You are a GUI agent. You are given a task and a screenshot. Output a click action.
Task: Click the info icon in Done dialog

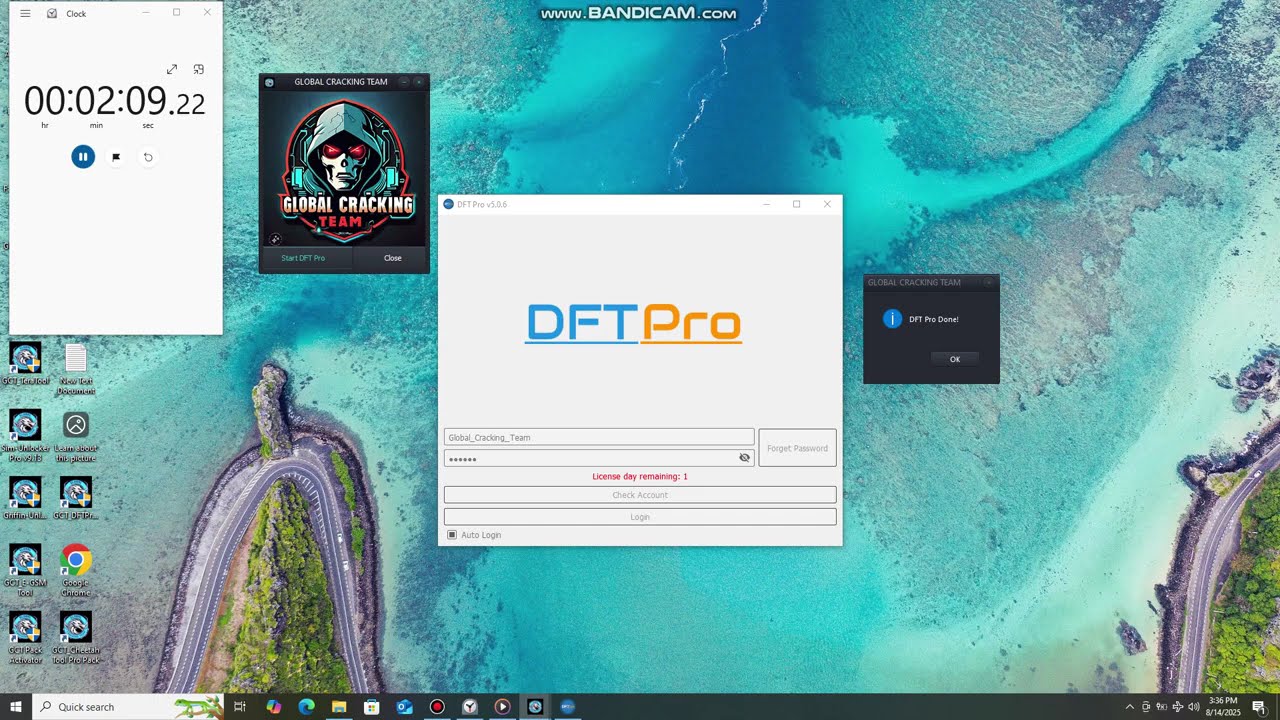coord(892,319)
